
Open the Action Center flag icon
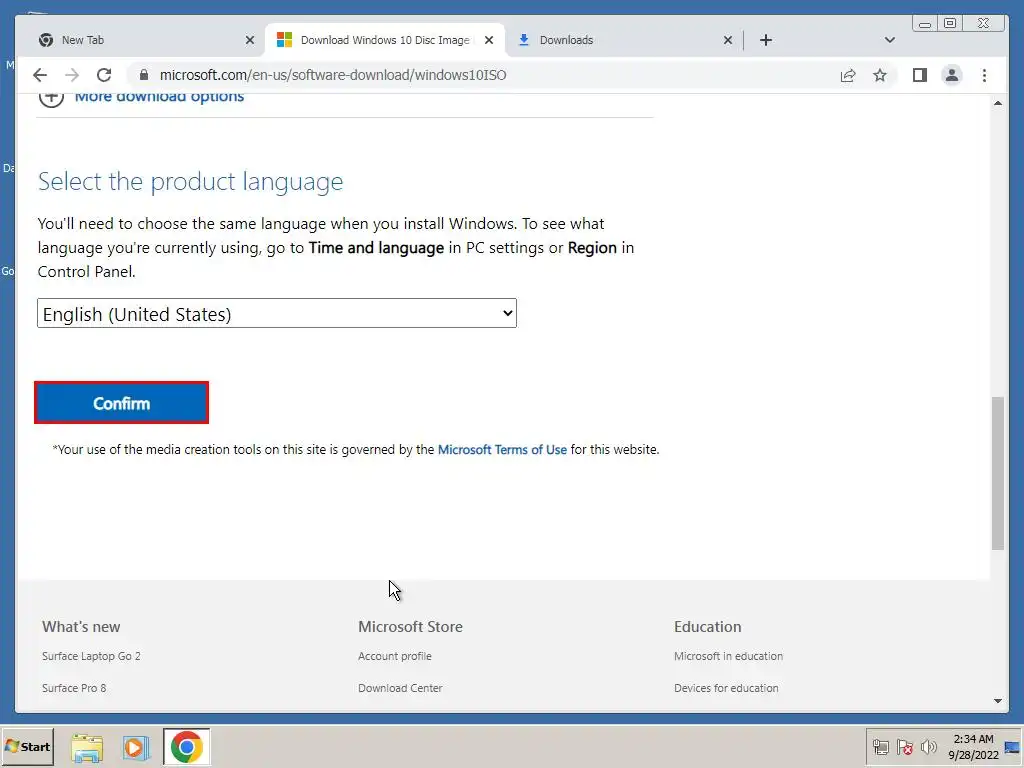pos(904,746)
